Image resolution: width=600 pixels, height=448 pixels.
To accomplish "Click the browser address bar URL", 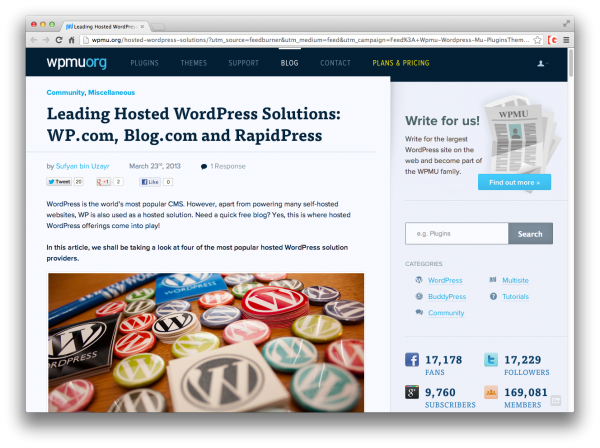I will 311,40.
